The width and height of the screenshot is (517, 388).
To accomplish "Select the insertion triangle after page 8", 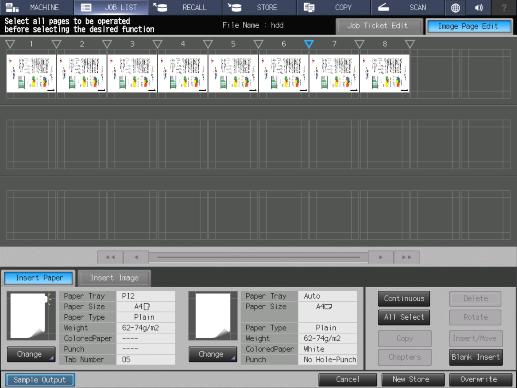I will pos(410,44).
